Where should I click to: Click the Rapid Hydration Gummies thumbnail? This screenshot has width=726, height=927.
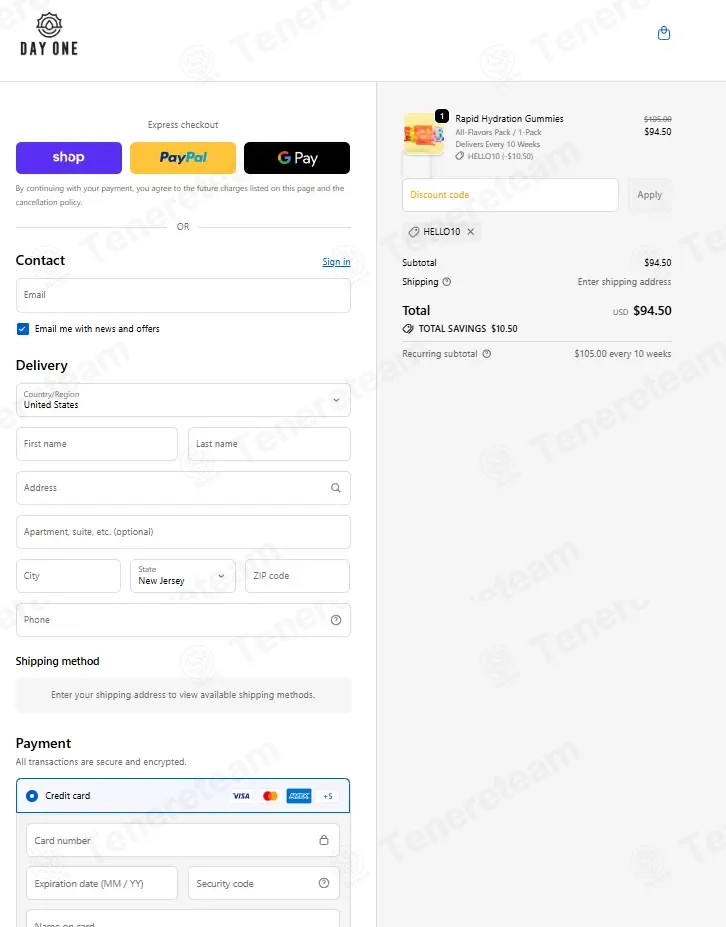(x=423, y=134)
